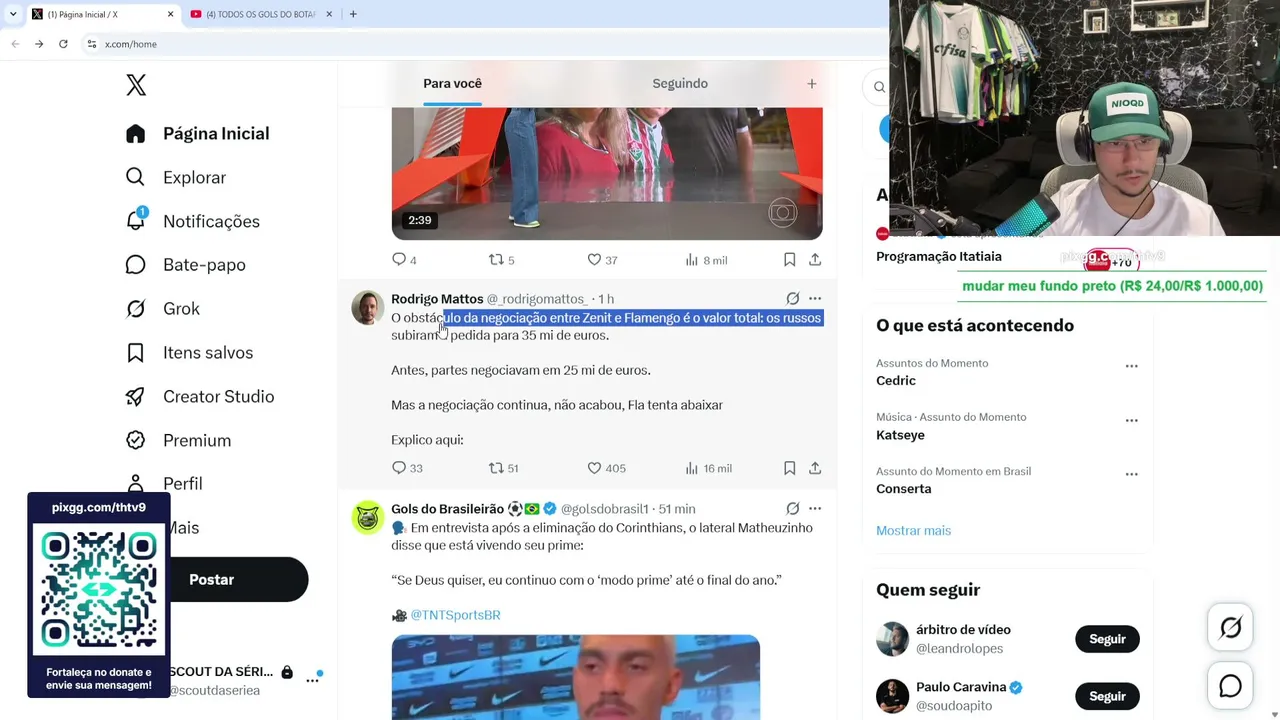Viewport: 1280px width, 720px height.
Task: Repost the Rodrigo Mattos post
Action: [496, 468]
